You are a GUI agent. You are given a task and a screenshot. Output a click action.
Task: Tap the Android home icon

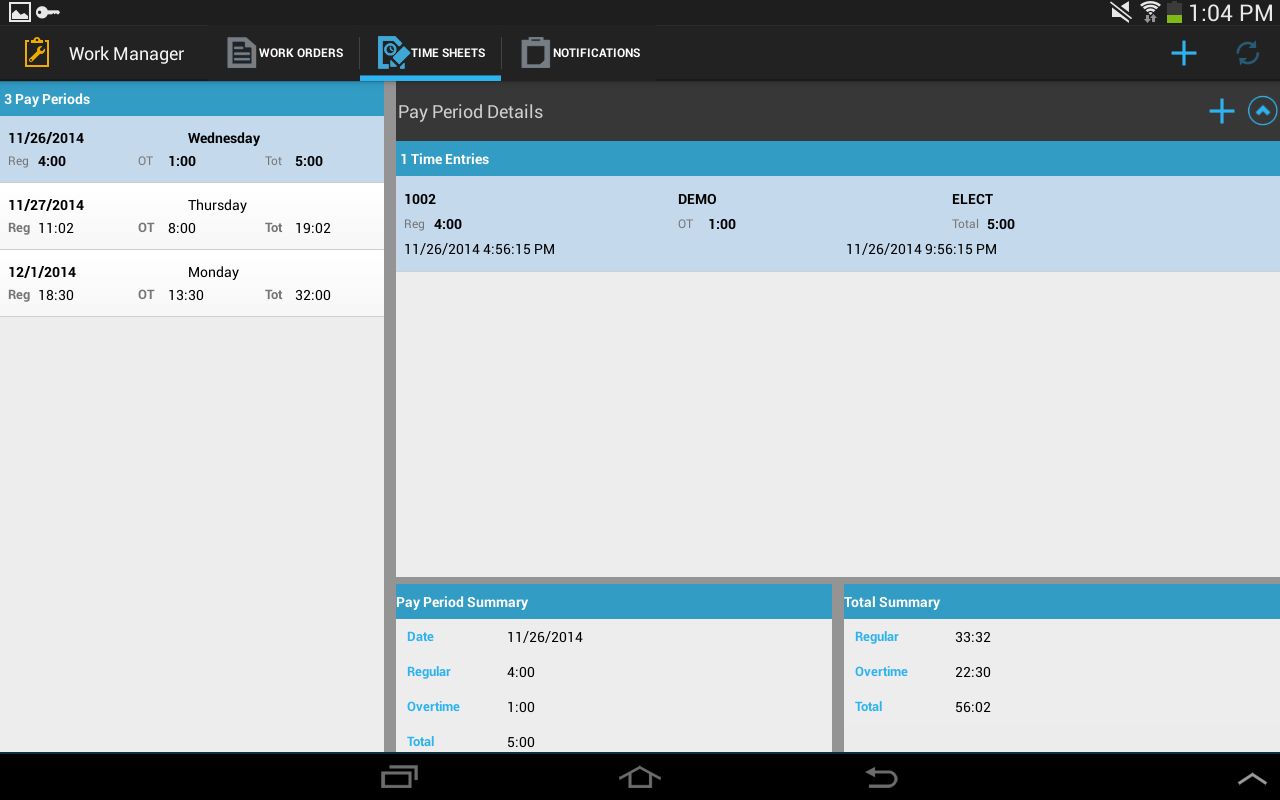click(640, 777)
